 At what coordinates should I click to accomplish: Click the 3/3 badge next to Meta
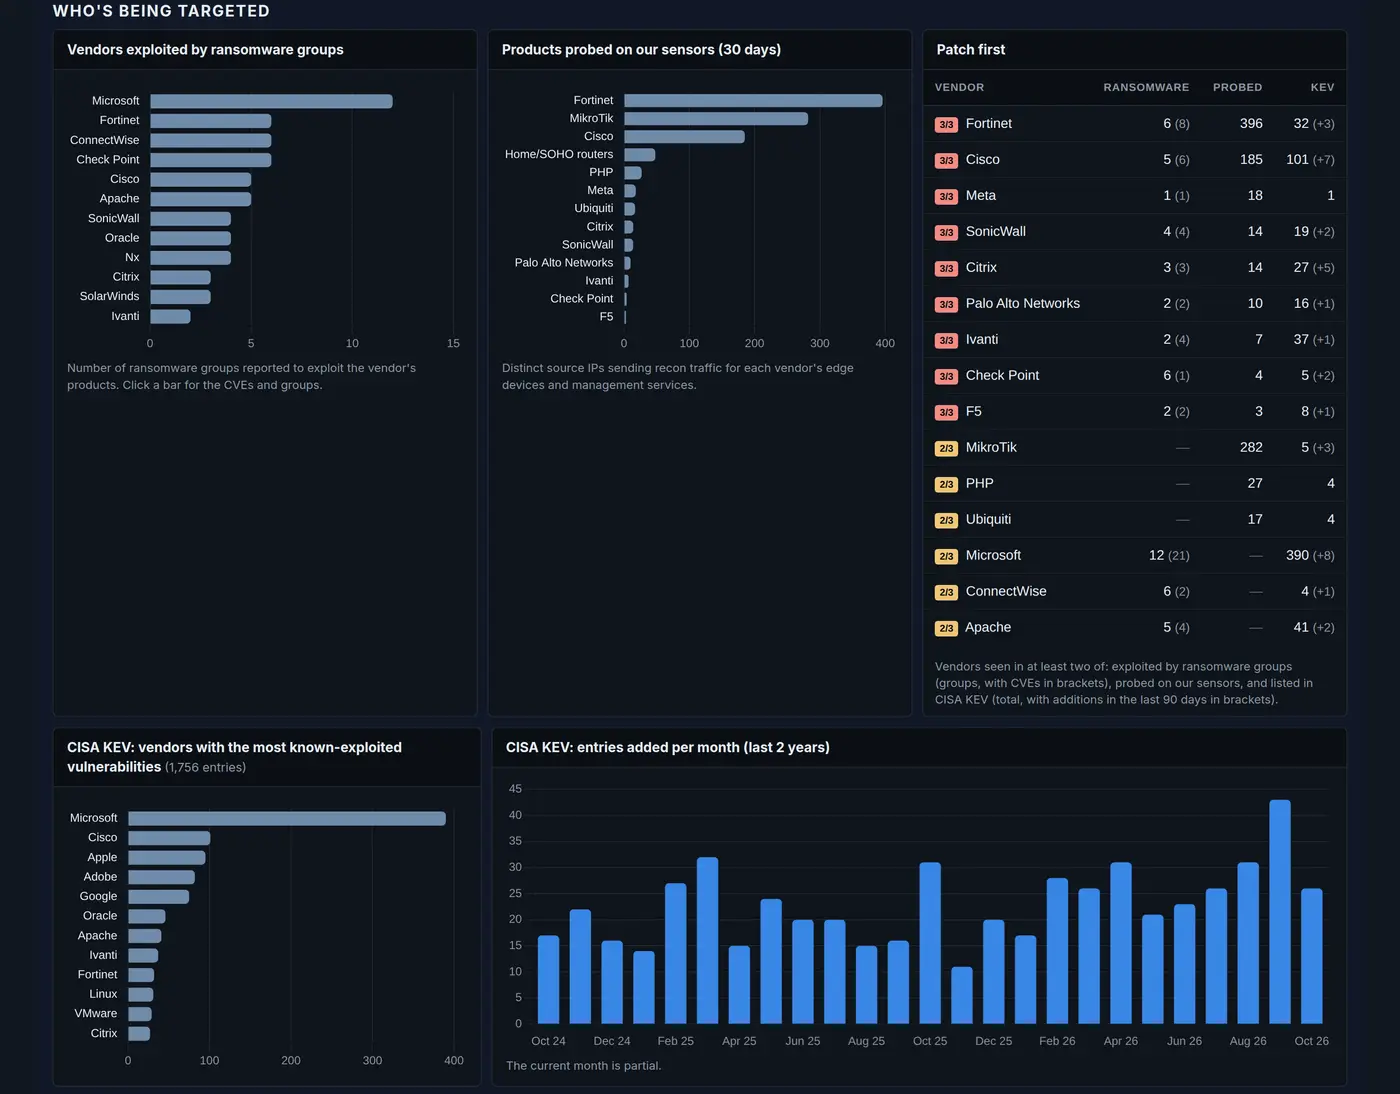[x=946, y=196]
